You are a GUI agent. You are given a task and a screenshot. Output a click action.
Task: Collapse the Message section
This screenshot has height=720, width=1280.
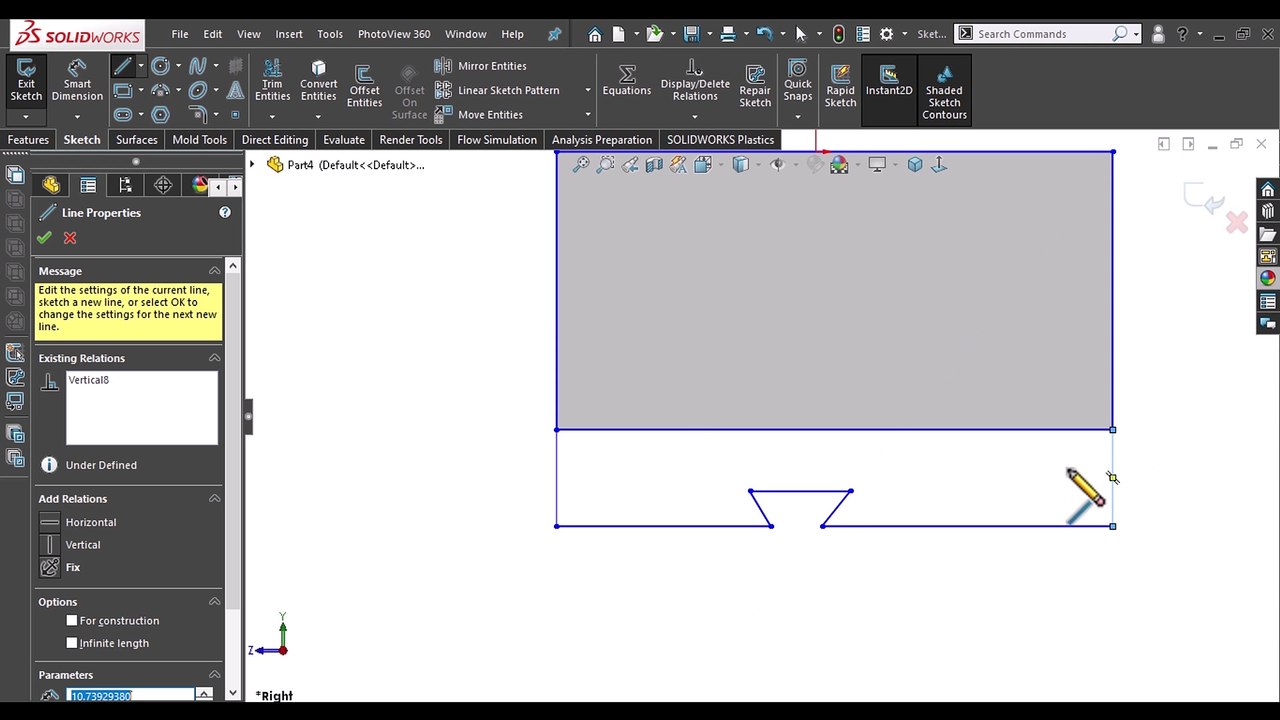coord(214,271)
